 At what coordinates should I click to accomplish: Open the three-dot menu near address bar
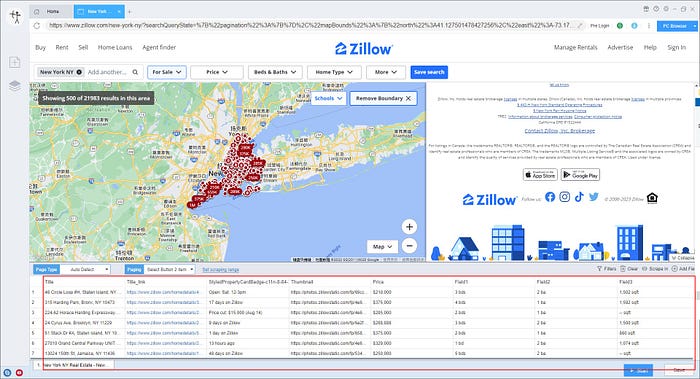point(649,26)
